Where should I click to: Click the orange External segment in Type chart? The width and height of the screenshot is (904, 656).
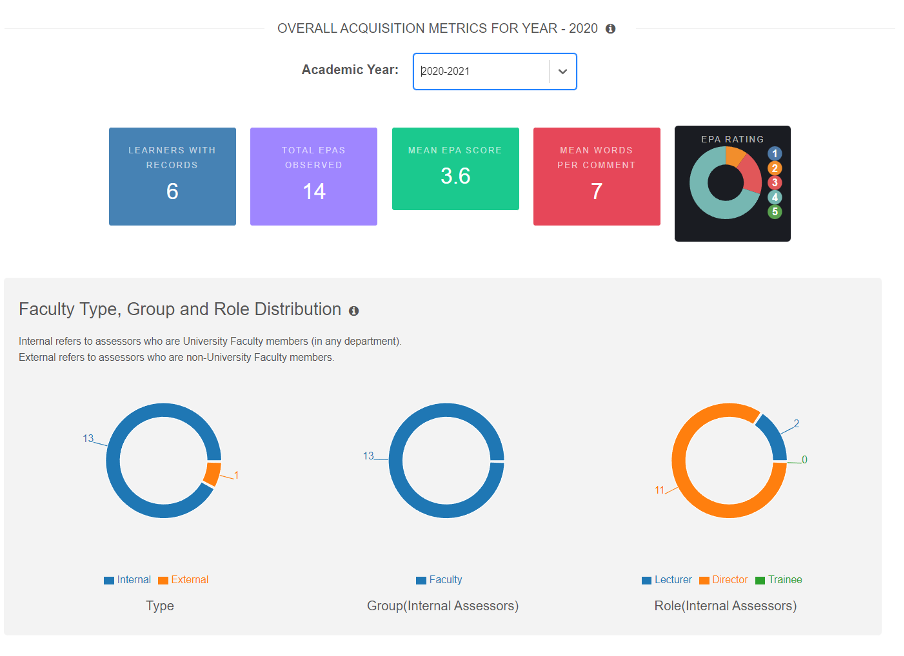(211, 474)
